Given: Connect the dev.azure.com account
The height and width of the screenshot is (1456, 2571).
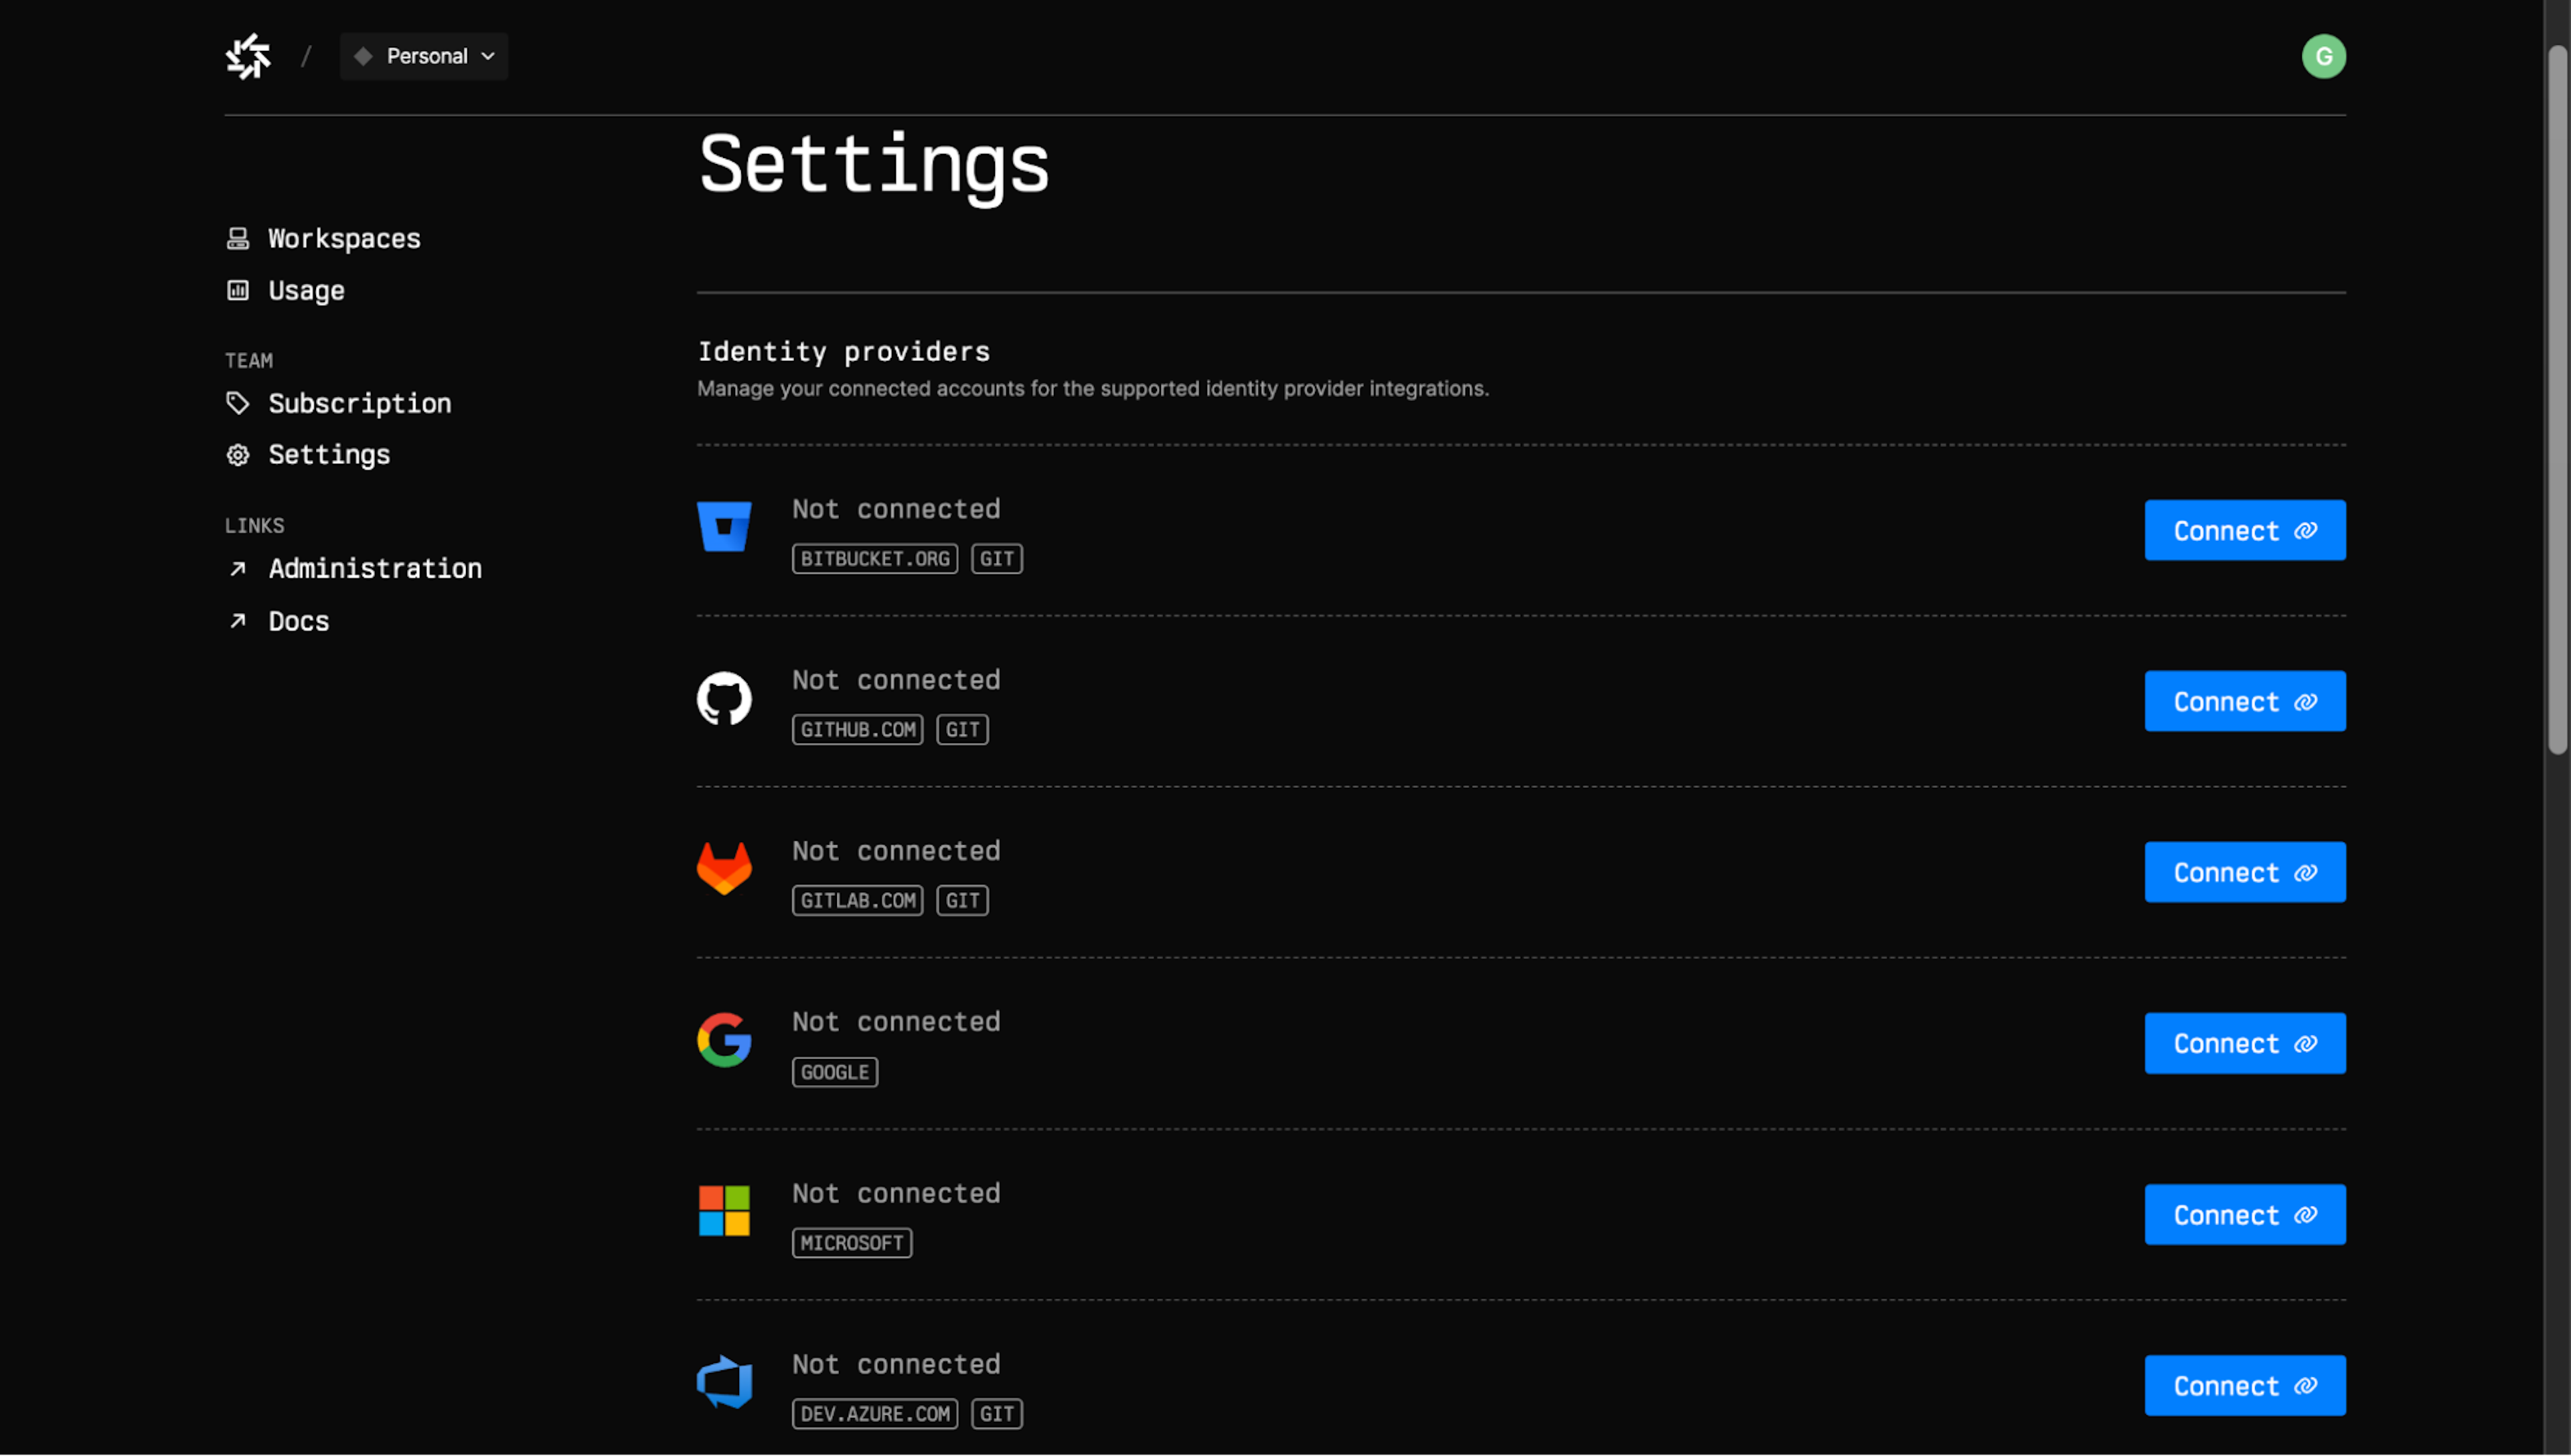Looking at the screenshot, I should (x=2245, y=1386).
